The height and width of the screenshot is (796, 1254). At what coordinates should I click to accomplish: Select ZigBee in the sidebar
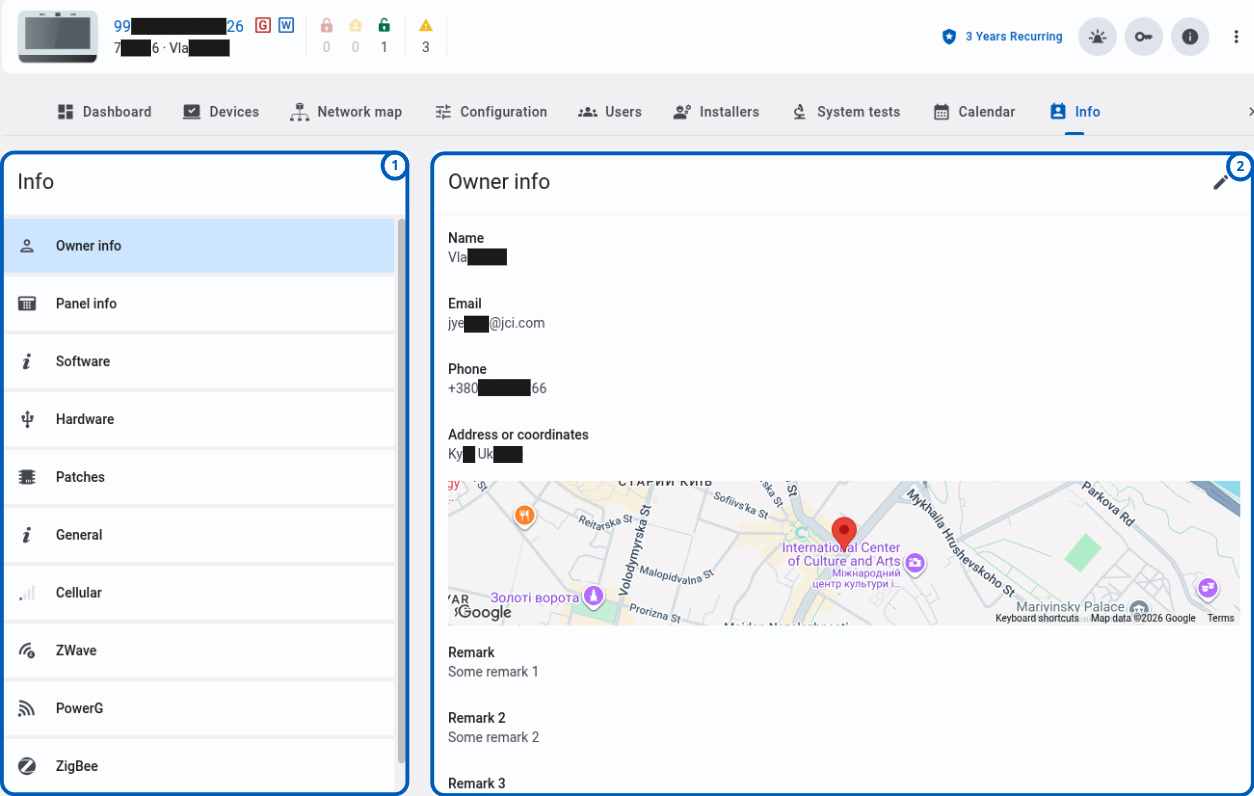pos(199,767)
